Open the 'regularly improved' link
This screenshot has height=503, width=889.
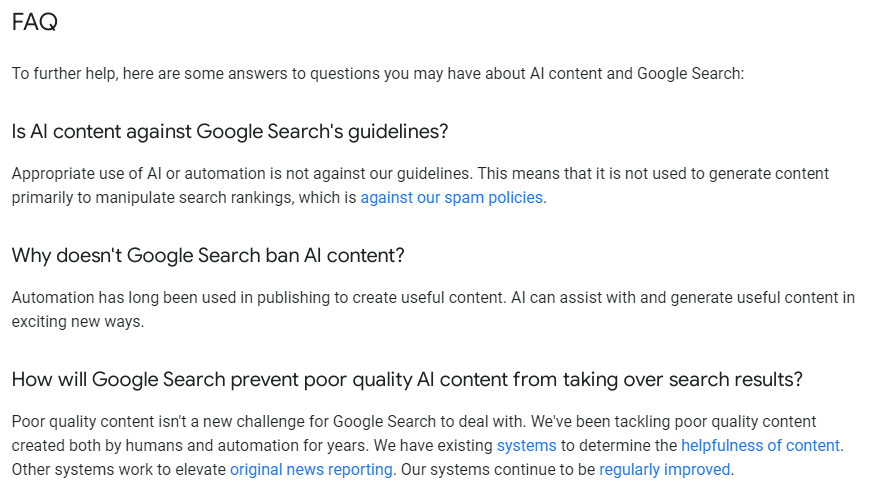664,470
